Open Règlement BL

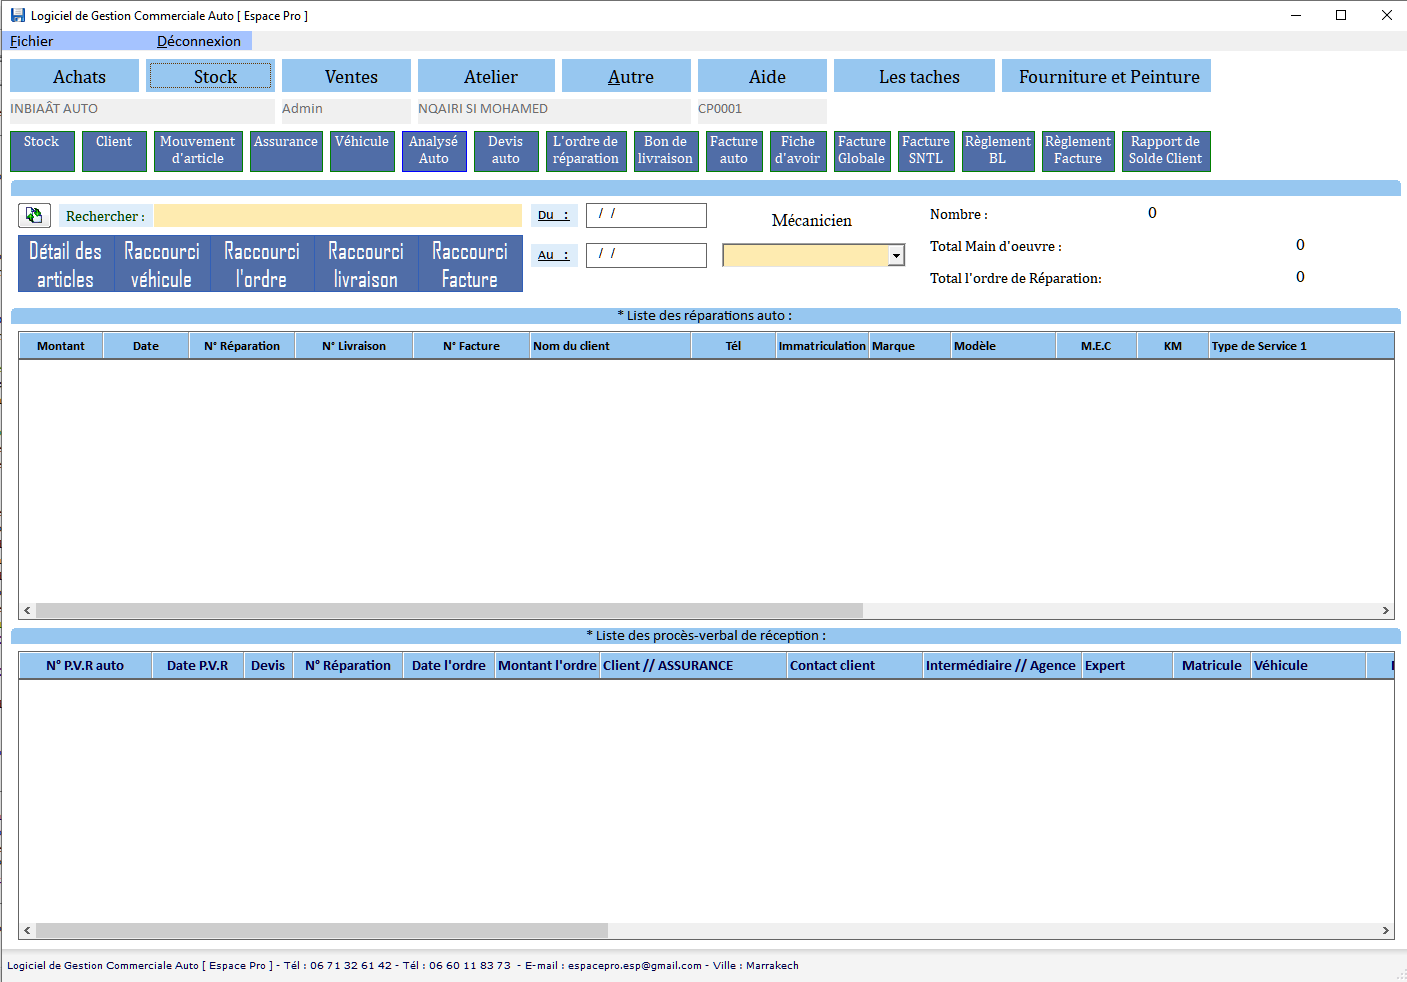pos(998,151)
